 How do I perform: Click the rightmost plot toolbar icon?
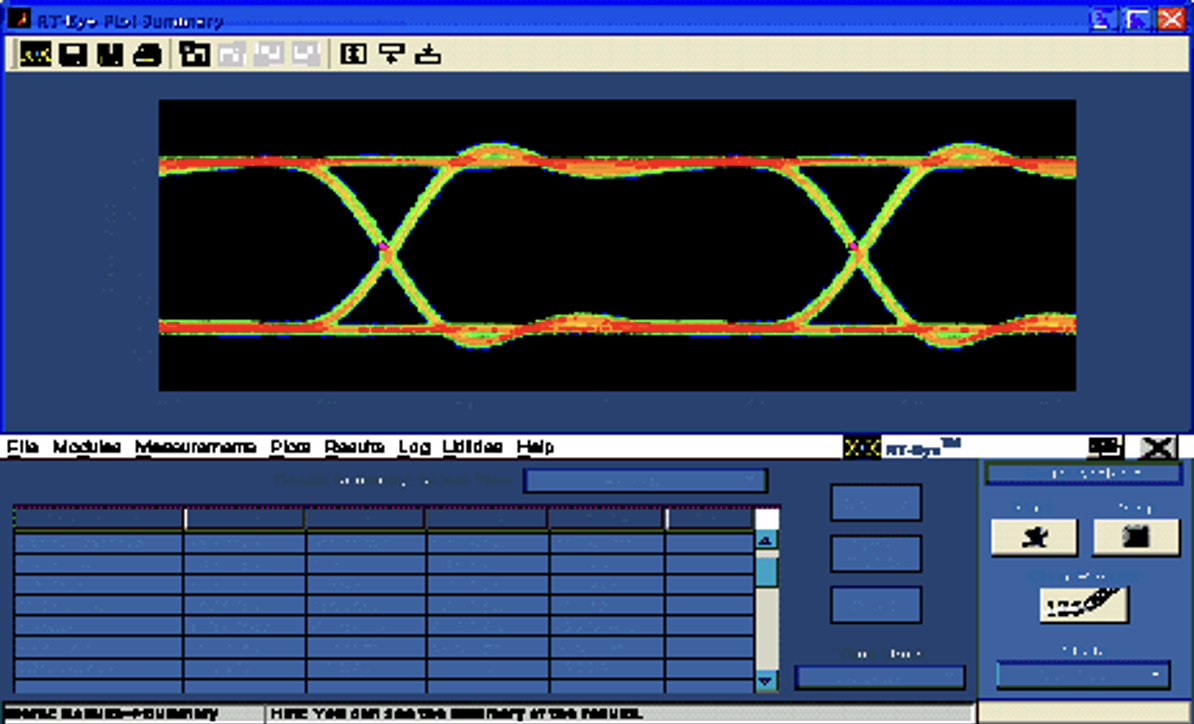point(428,54)
